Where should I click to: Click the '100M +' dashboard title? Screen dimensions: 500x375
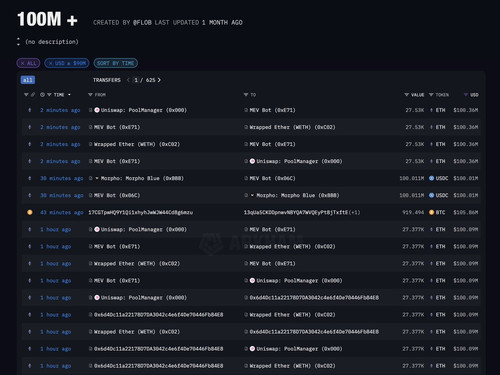pyautogui.click(x=47, y=19)
